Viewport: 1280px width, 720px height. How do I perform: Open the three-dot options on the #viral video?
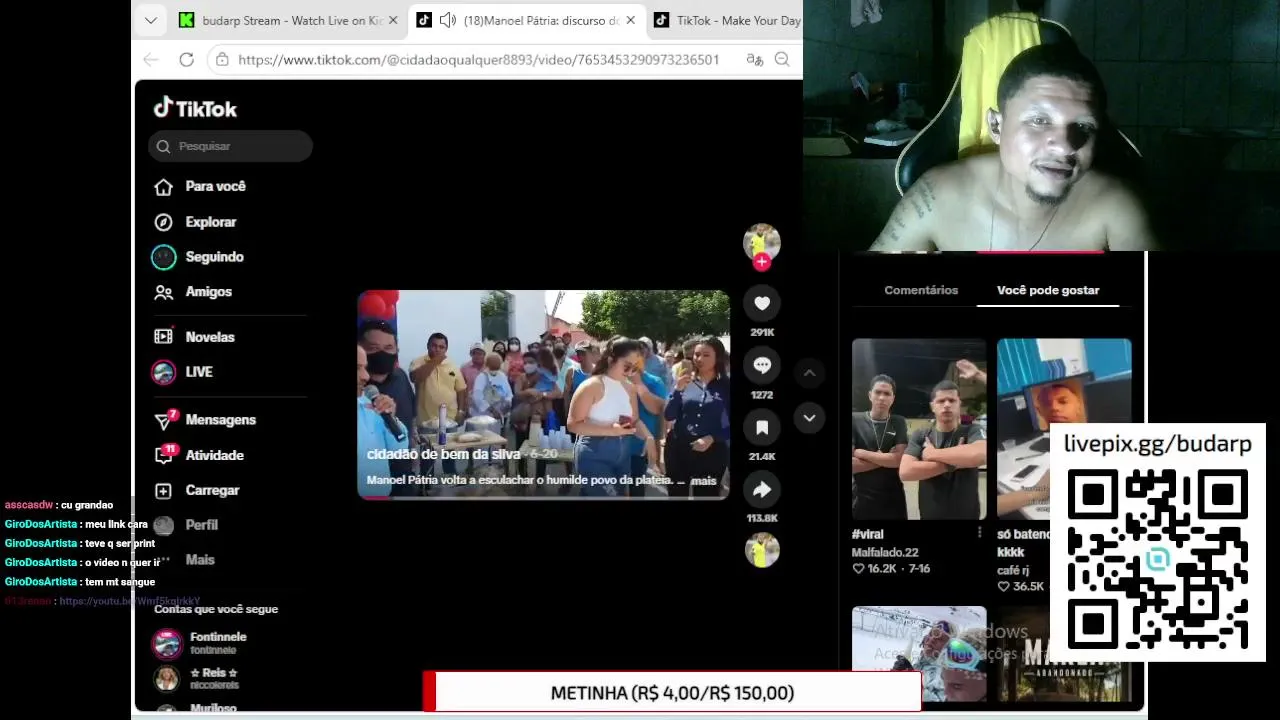(x=979, y=533)
